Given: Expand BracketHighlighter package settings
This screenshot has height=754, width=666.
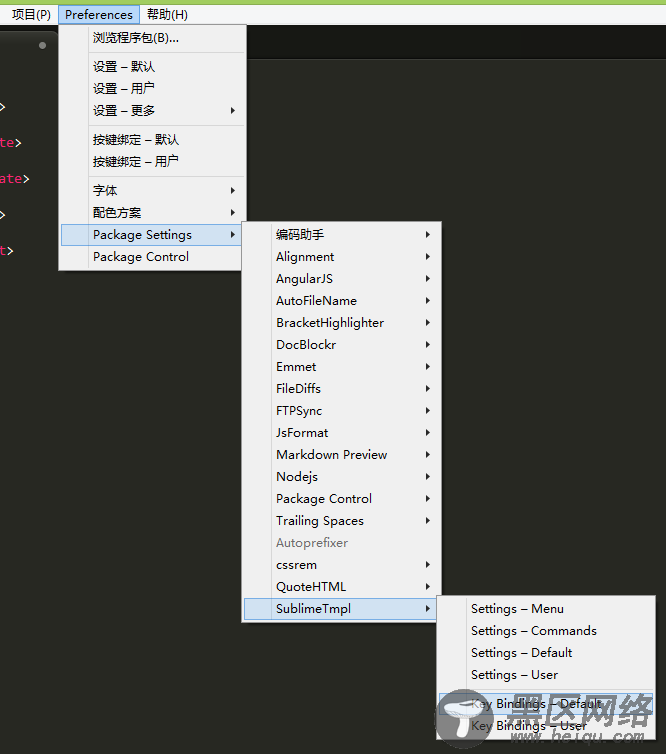Looking at the screenshot, I should [341, 323].
